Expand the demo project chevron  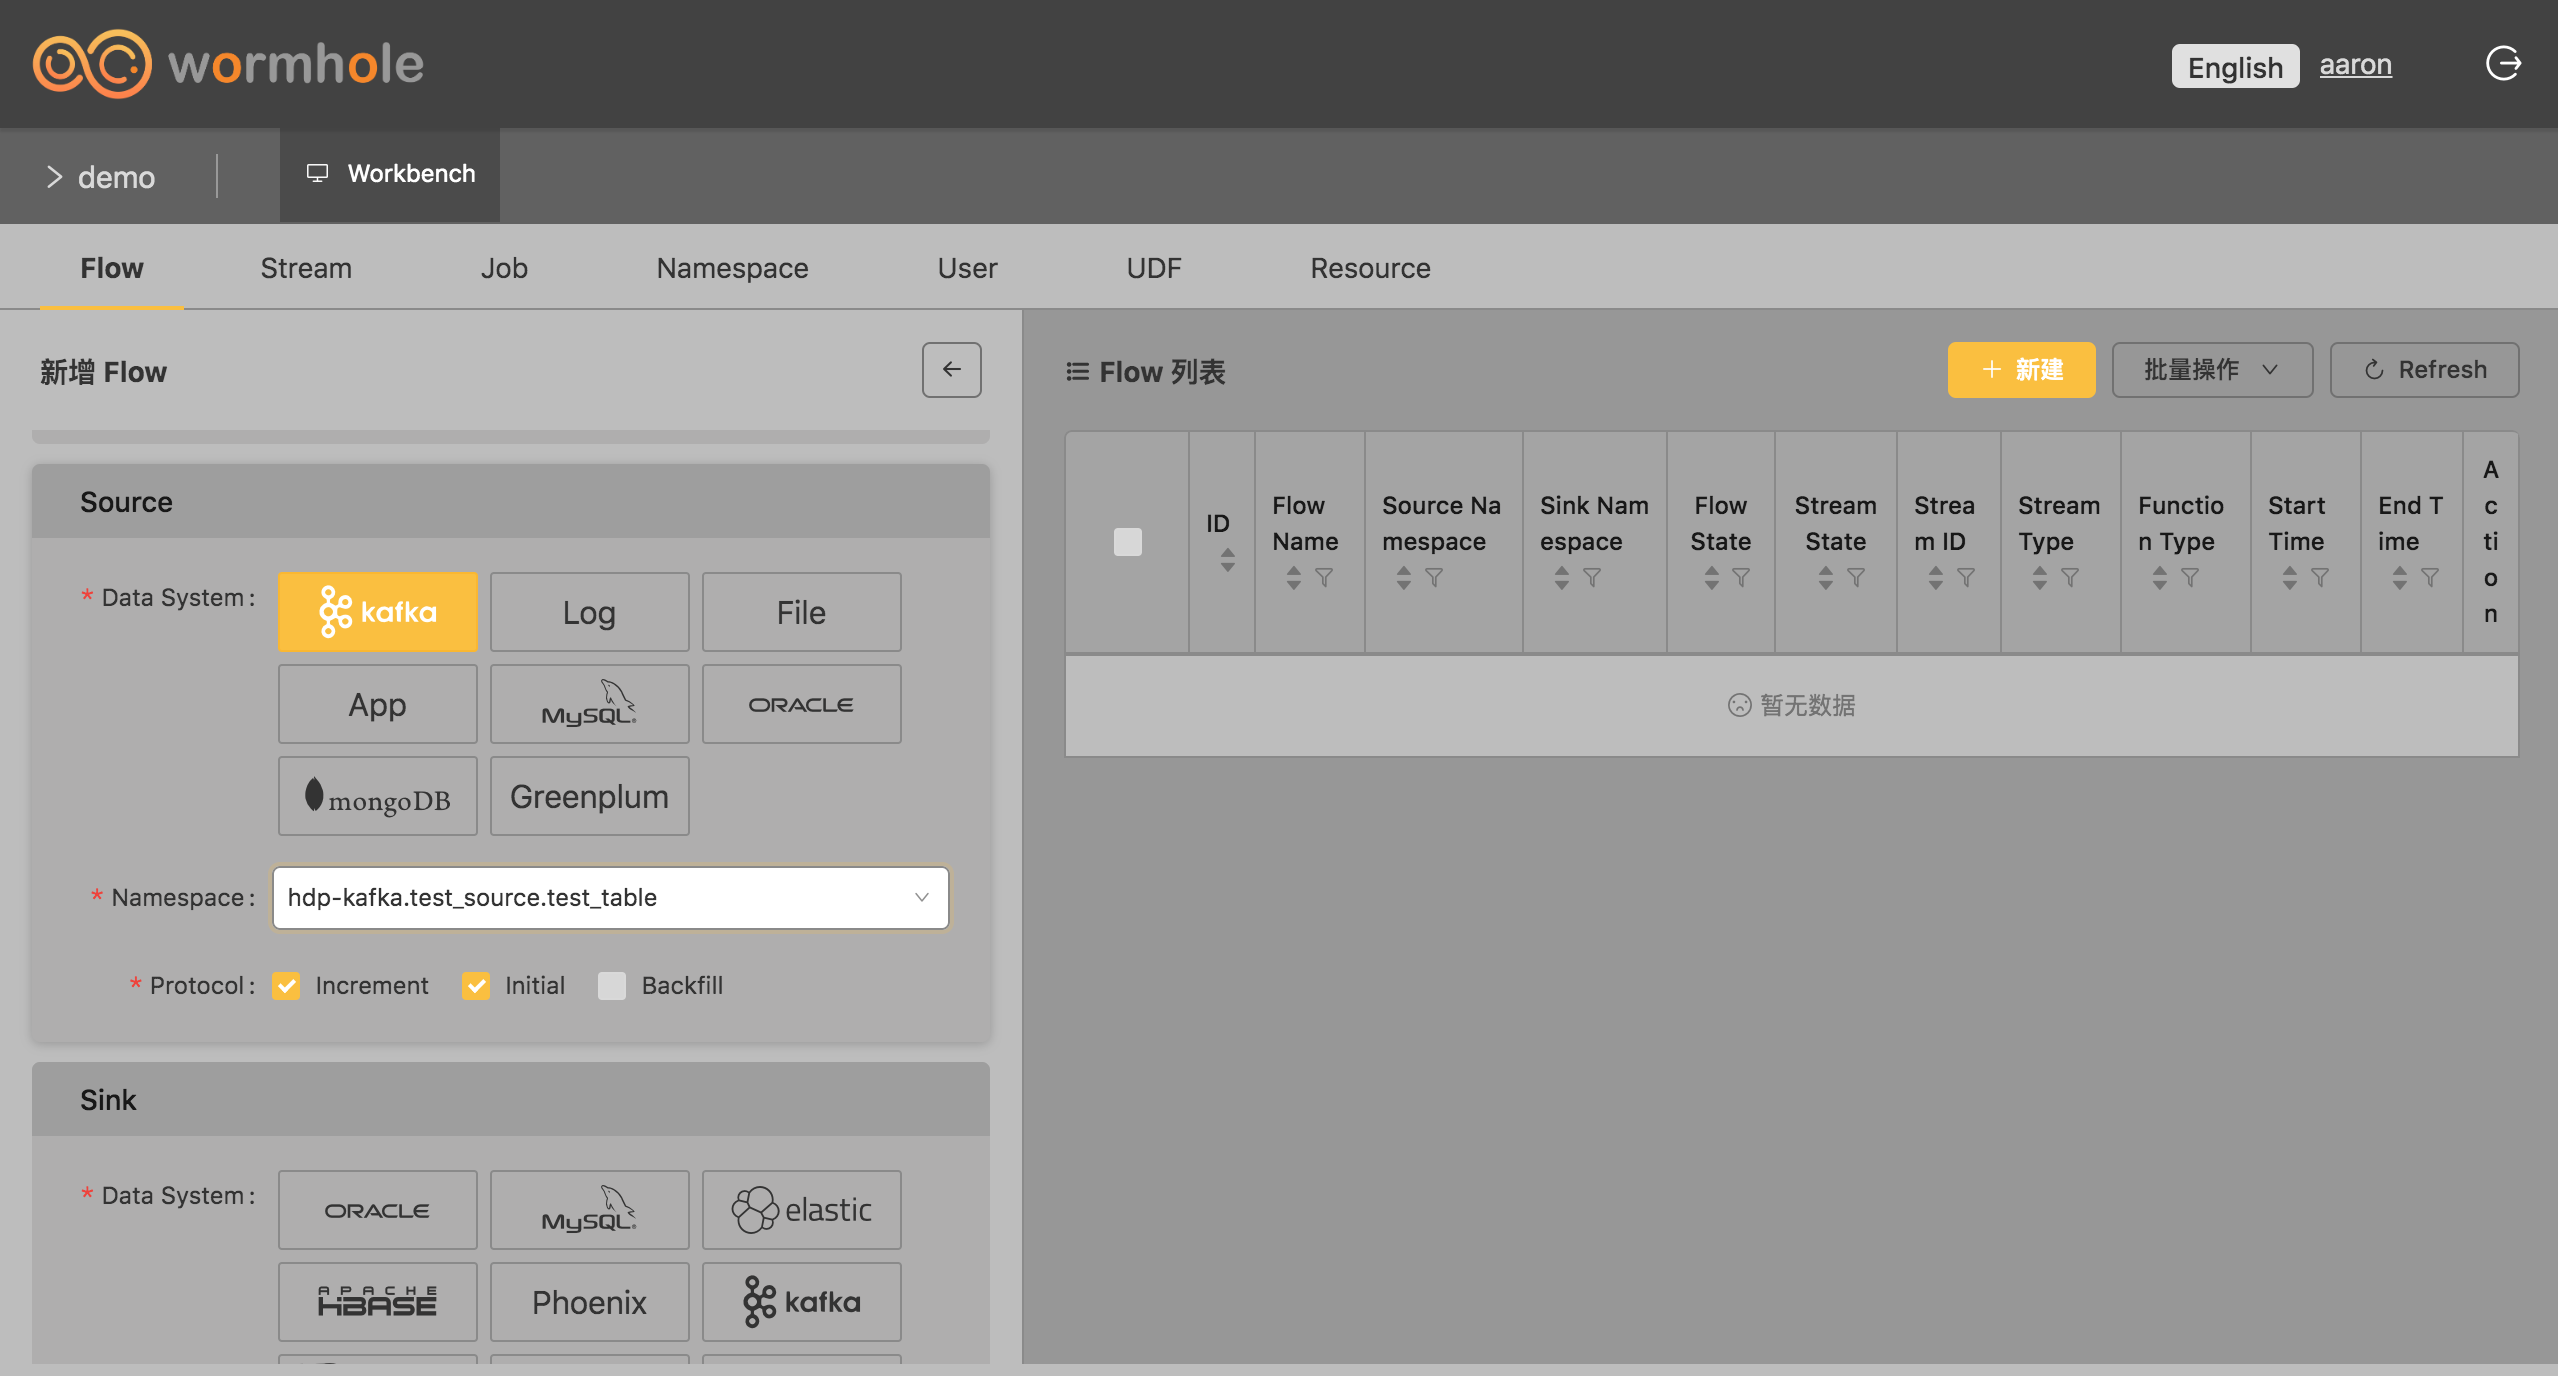pos(55,177)
